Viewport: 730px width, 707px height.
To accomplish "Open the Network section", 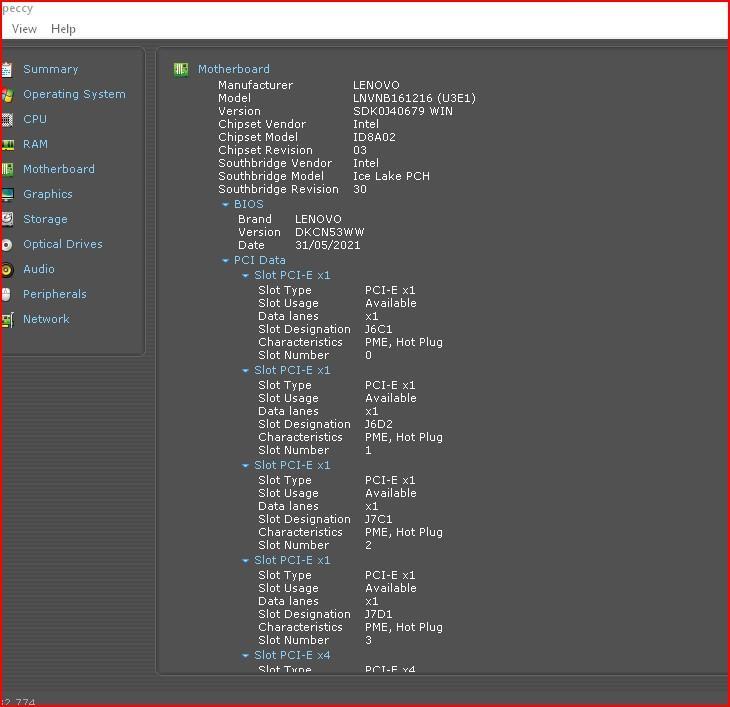I will tap(47, 319).
